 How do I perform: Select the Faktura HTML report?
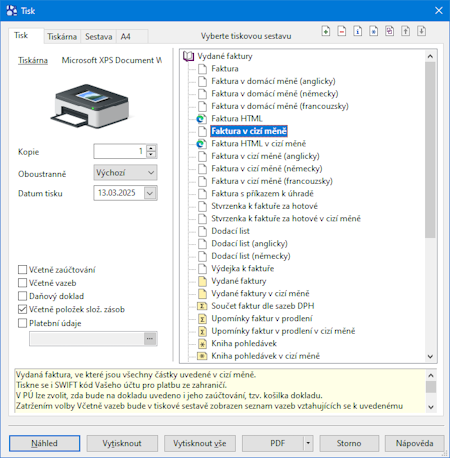(x=237, y=119)
